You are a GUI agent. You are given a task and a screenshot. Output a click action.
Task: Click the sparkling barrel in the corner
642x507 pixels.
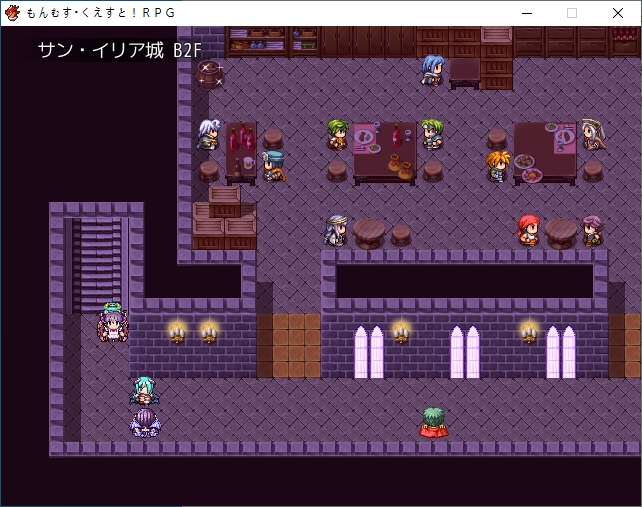pyautogui.click(x=209, y=75)
